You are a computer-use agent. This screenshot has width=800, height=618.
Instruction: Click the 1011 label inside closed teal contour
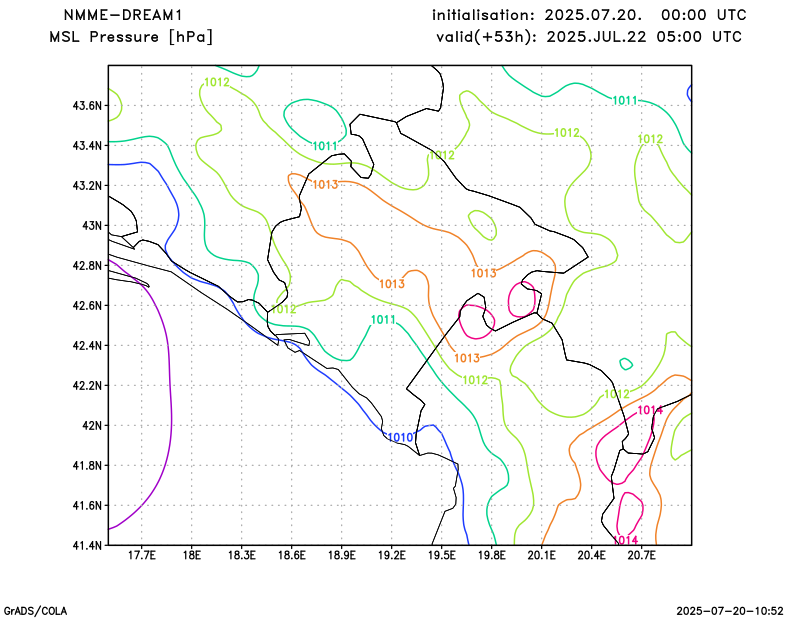pyautogui.click(x=325, y=146)
